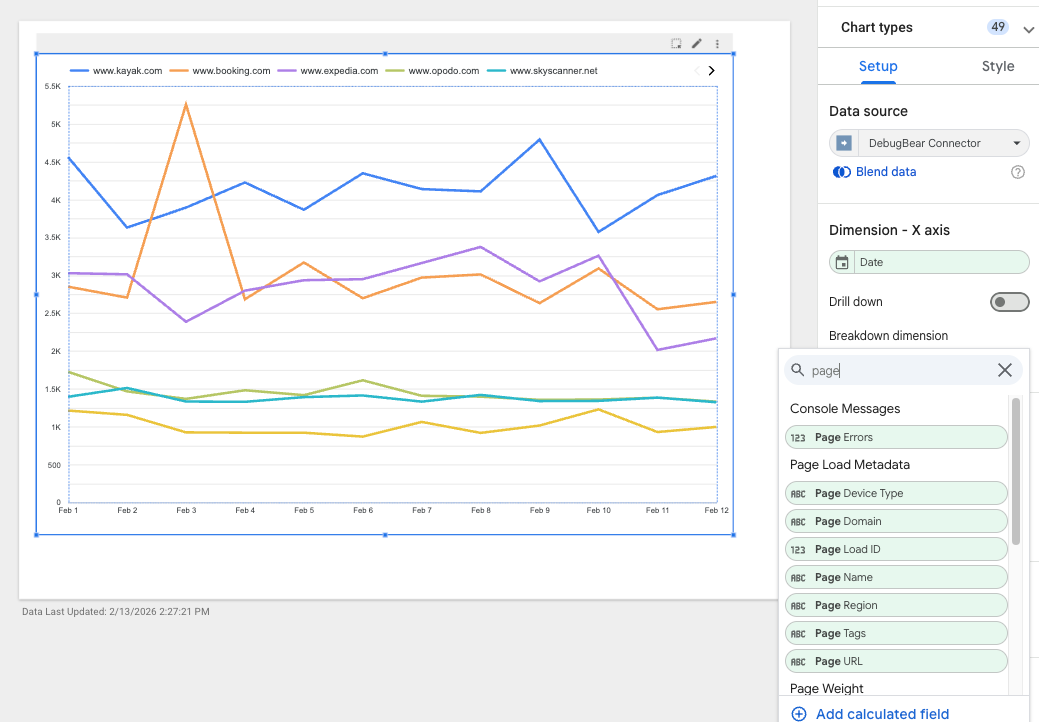Screen dimensions: 1039x722
Task: Click the Blend data link
Action: (885, 172)
